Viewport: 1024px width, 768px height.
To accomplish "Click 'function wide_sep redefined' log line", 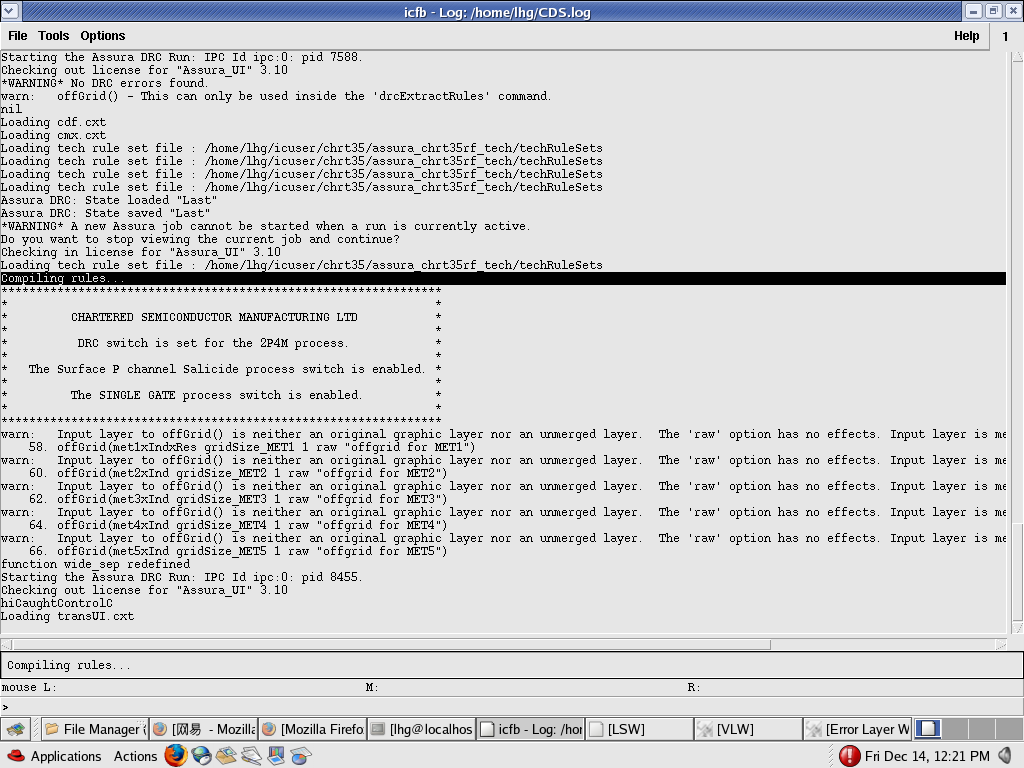I will pos(96,564).
